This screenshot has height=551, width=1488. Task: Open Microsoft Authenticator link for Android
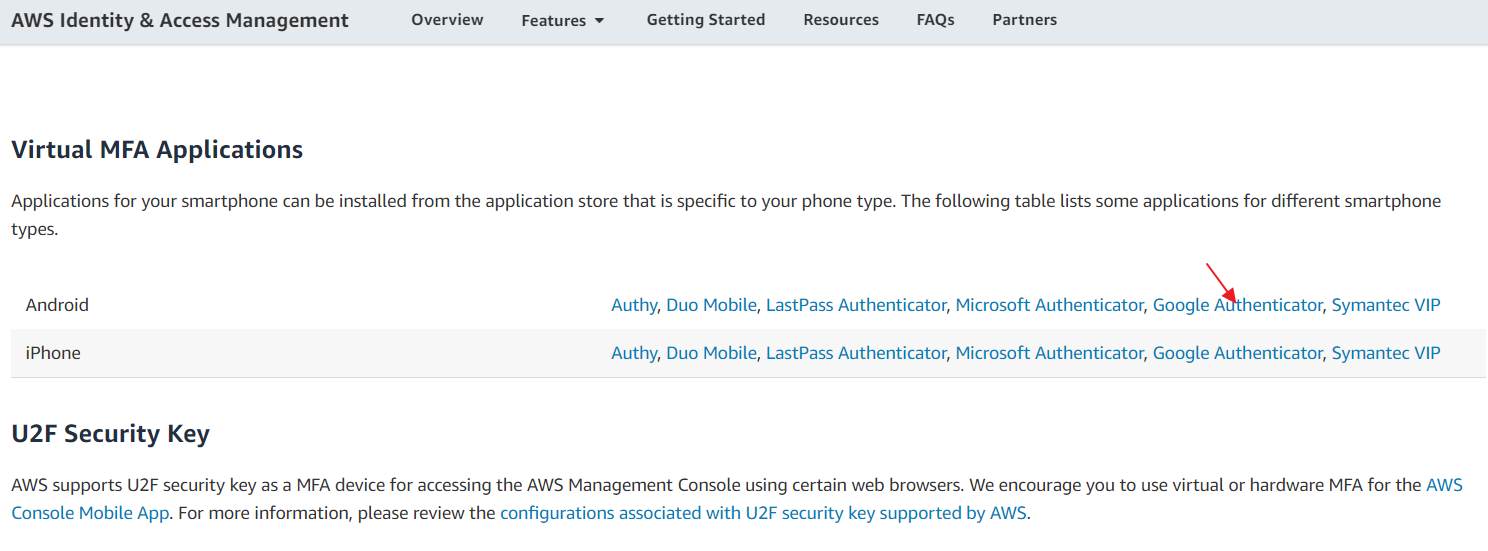click(1049, 305)
